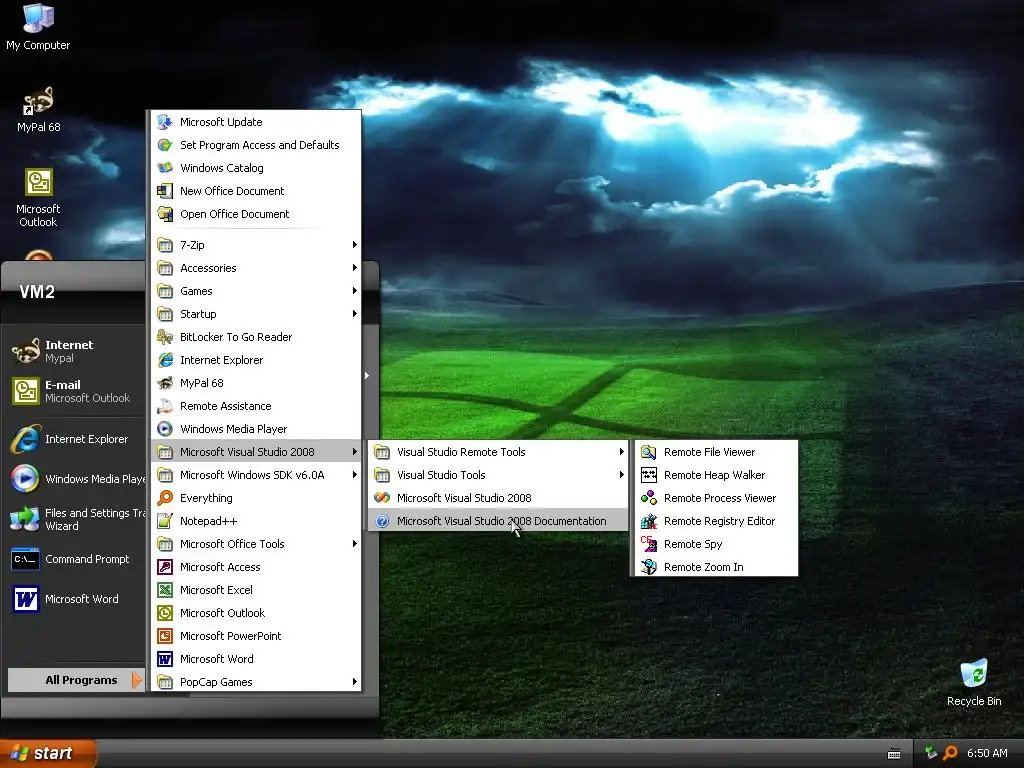Image resolution: width=1024 pixels, height=768 pixels.
Task: Launch Internet Explorer from All Programs list
Action: click(256, 360)
